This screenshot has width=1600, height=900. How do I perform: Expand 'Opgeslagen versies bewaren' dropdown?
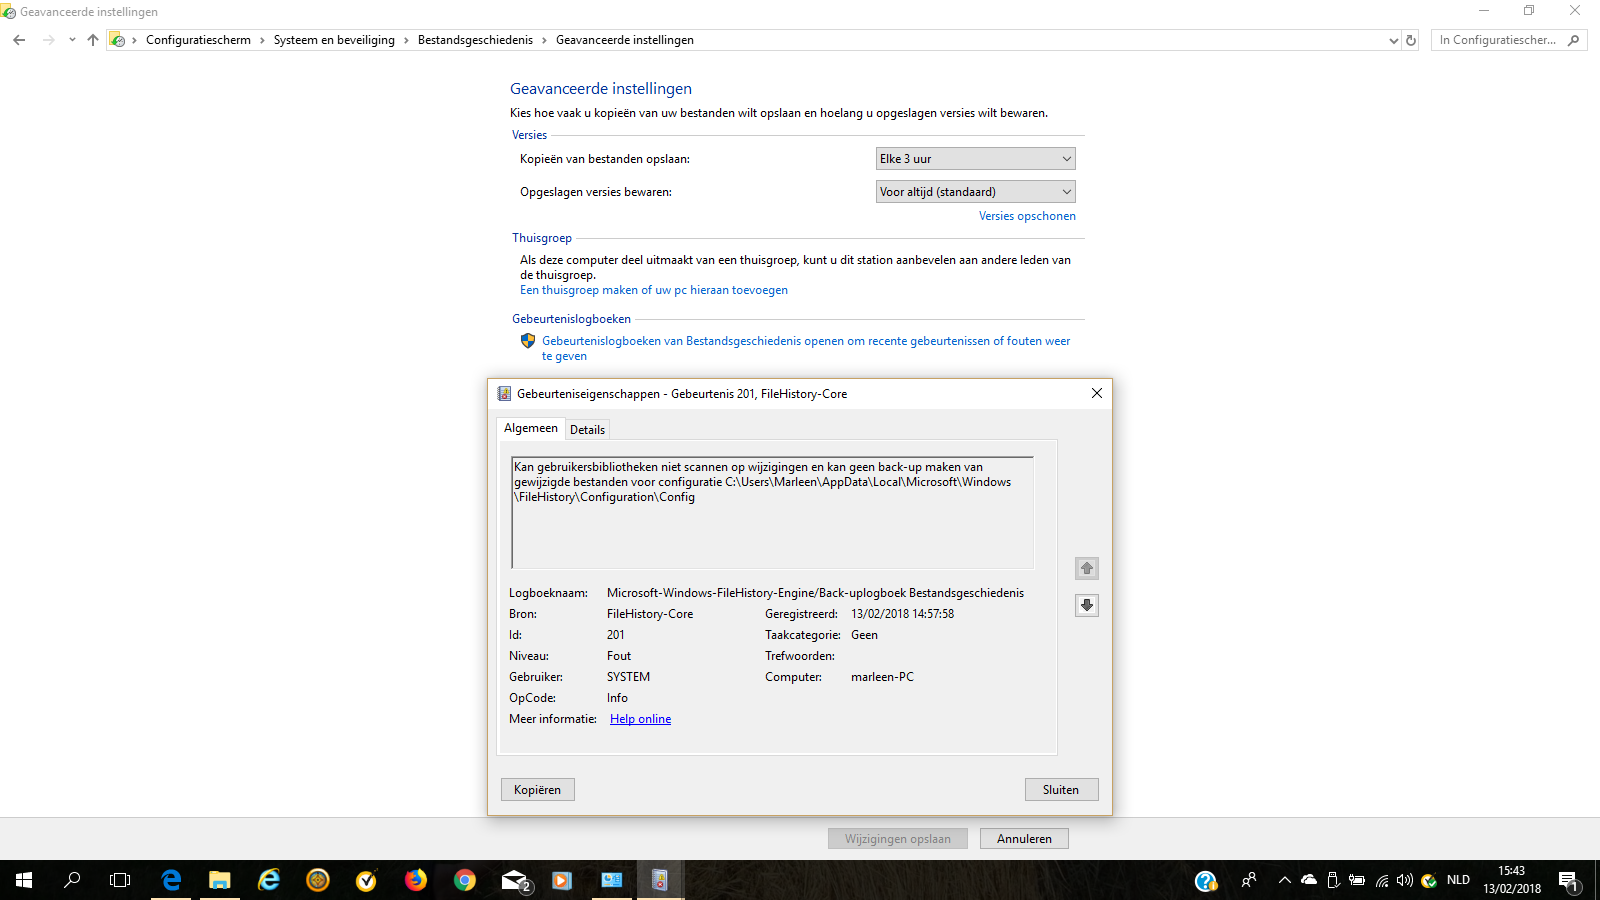pyautogui.click(x=975, y=192)
